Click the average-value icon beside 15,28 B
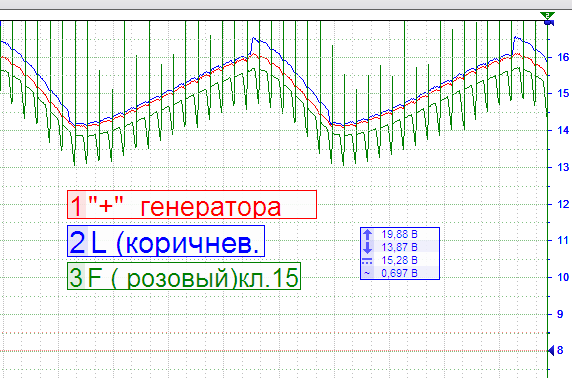Image resolution: width=572 pixels, height=378 pixels. [367, 261]
